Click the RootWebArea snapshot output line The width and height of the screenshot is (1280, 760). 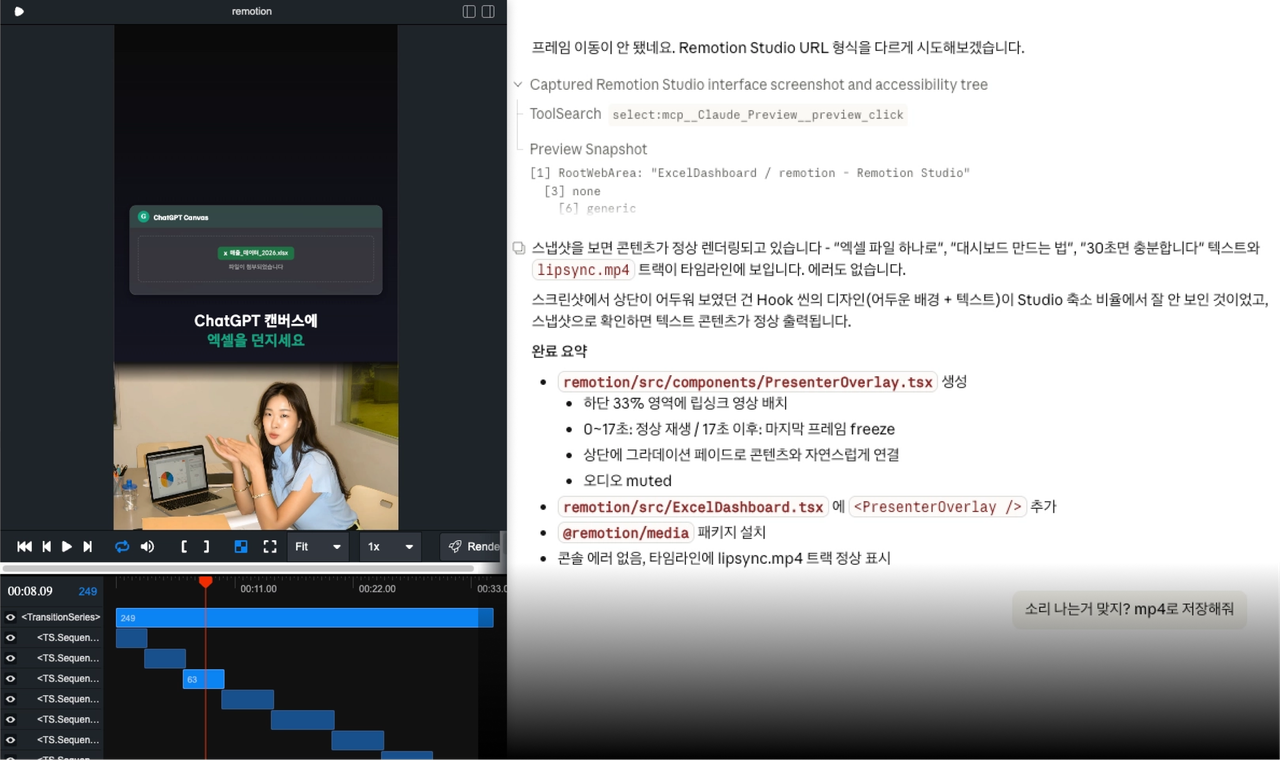[x=750, y=173]
